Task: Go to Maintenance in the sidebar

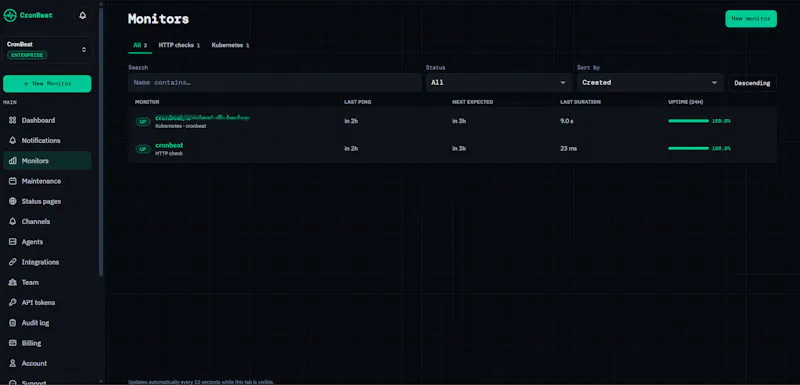Action: pyautogui.click(x=47, y=181)
